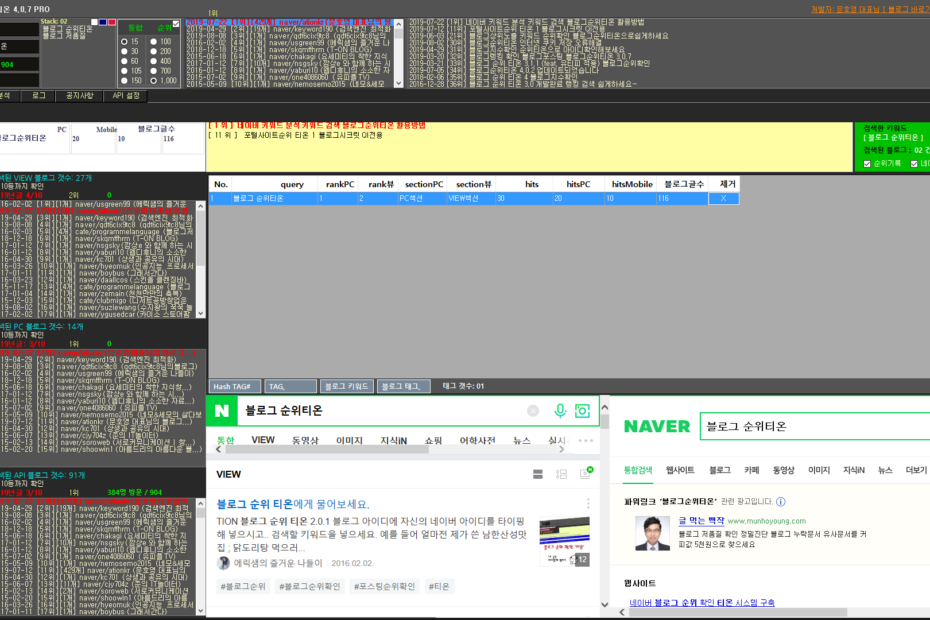Select VIEW tab in mobile Naver
Viewport: 930px width, 620px height.
pos(263,440)
